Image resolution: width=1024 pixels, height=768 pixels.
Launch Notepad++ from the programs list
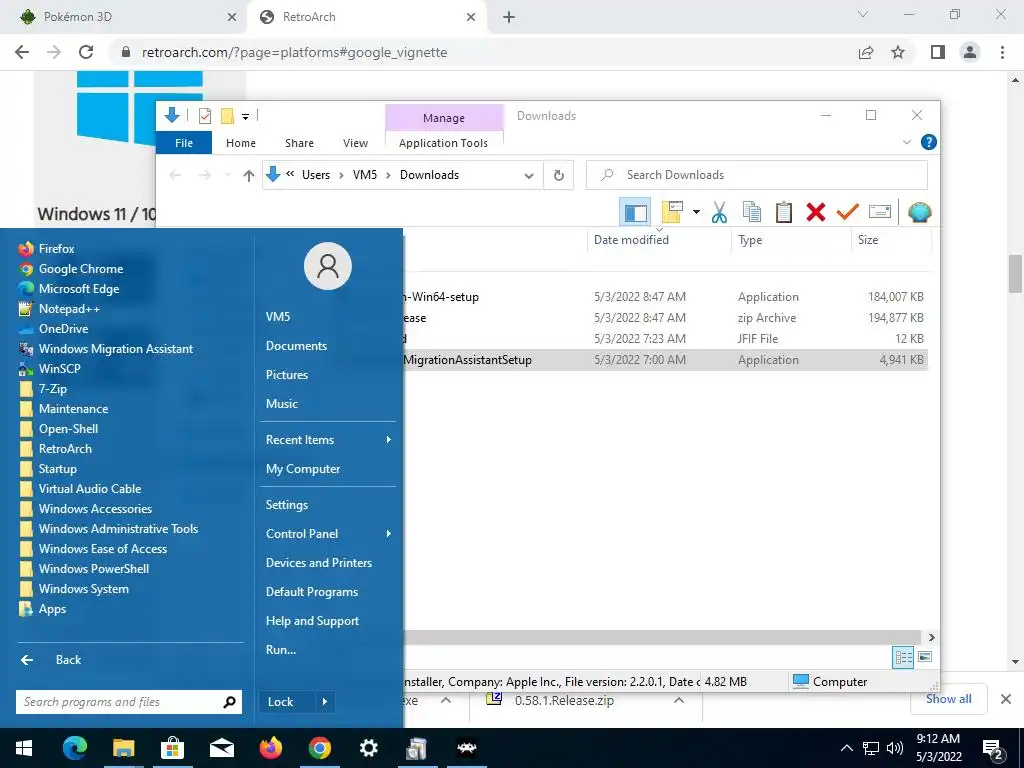point(69,309)
